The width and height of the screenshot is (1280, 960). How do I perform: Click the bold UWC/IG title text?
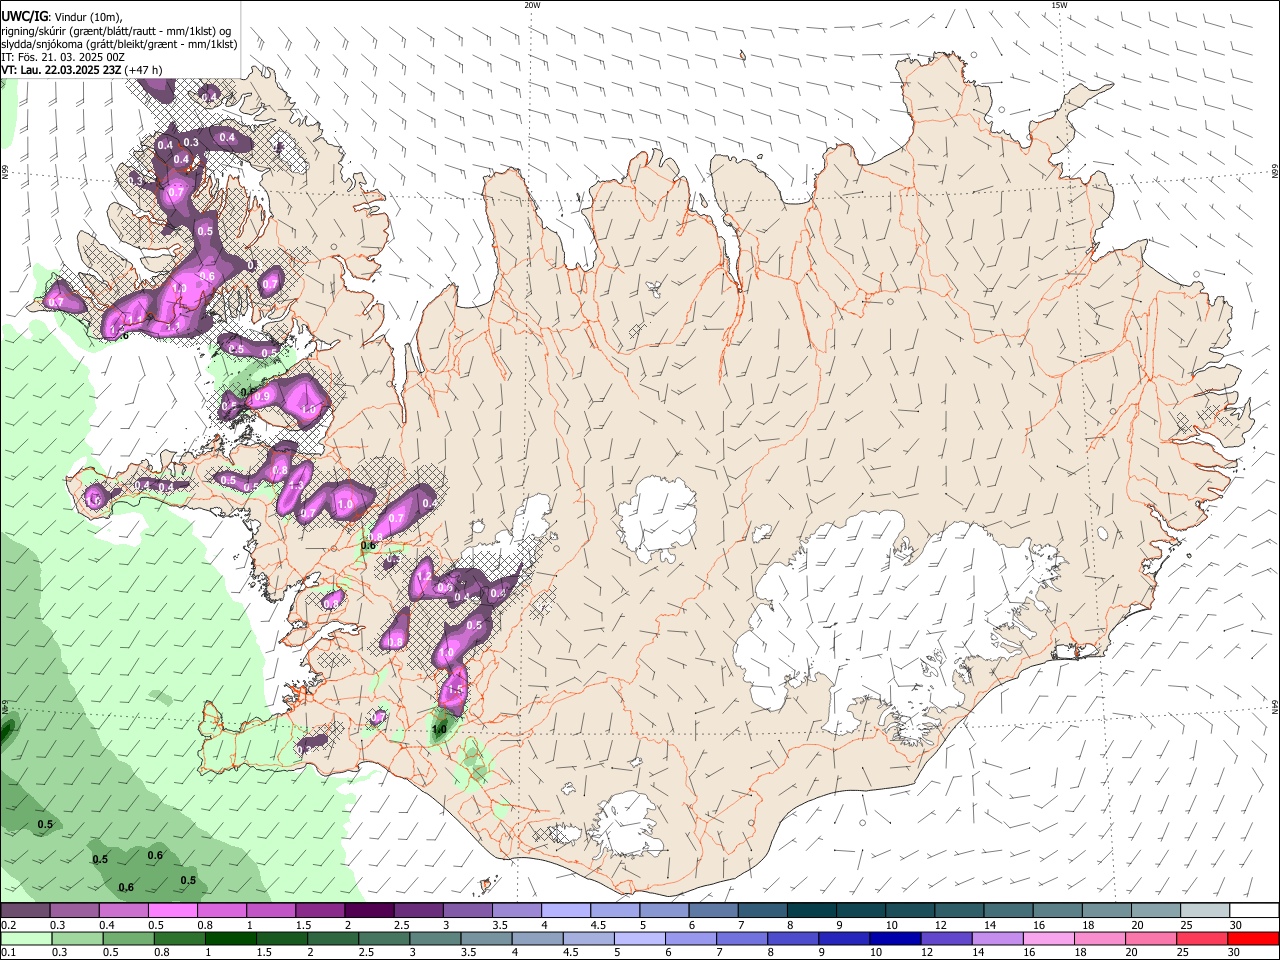click(25, 16)
